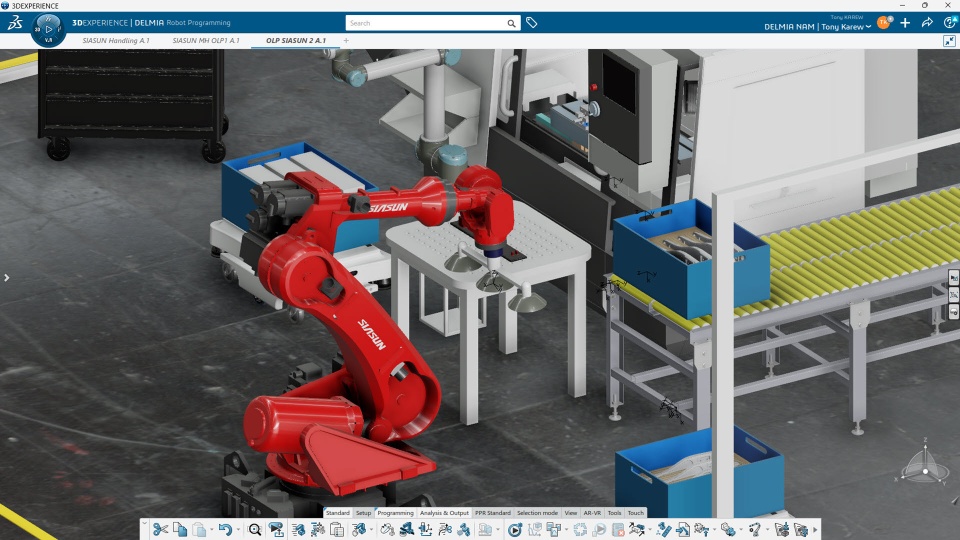Open the AR-VR toolbar section

[x=592, y=513]
